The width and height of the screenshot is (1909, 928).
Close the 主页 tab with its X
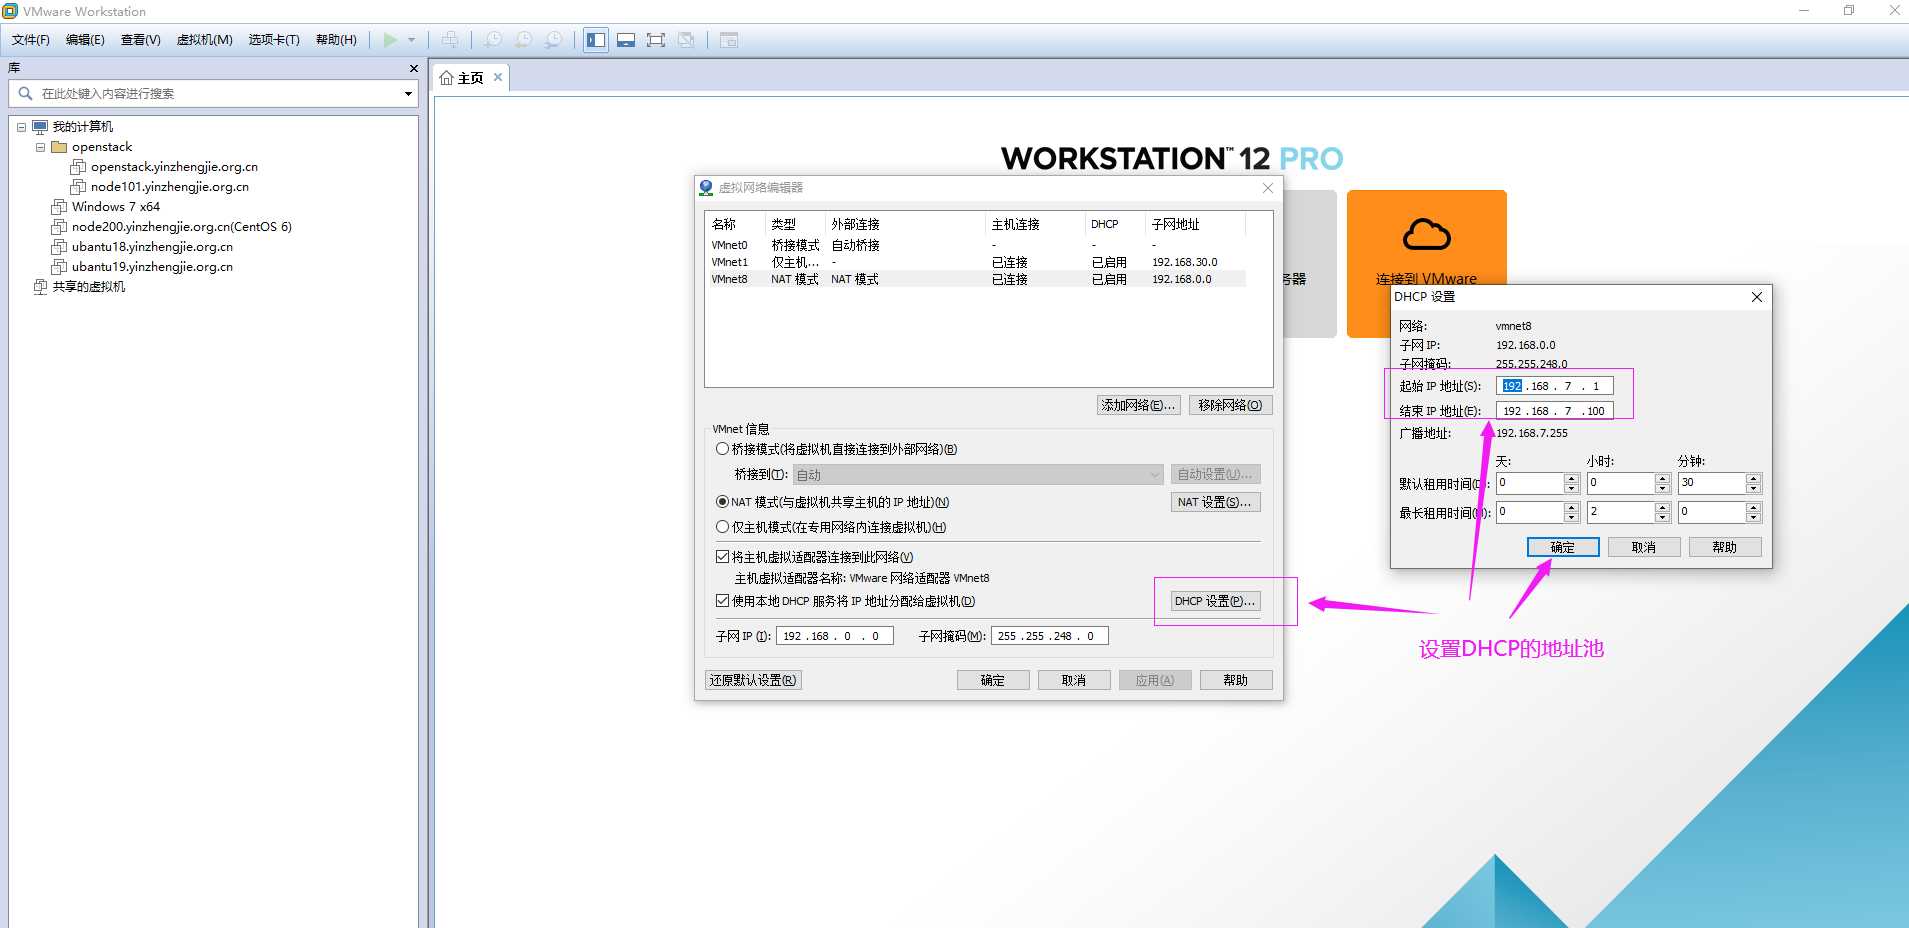coord(498,77)
